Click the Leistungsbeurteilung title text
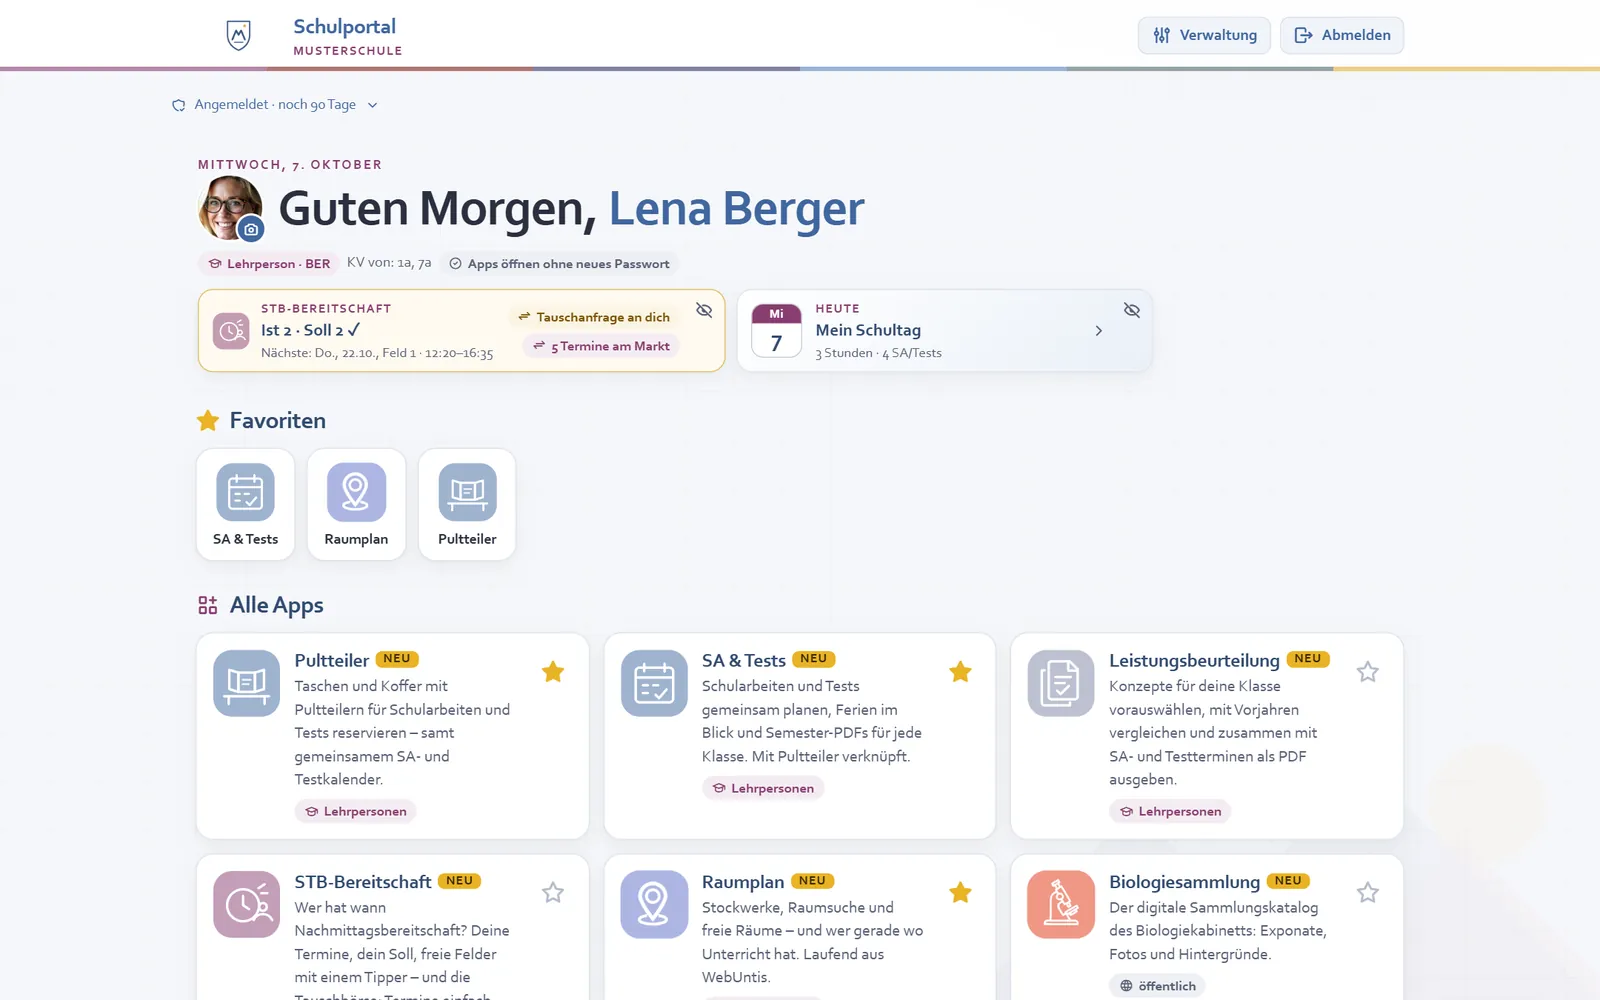The height and width of the screenshot is (1000, 1600). click(x=1194, y=661)
